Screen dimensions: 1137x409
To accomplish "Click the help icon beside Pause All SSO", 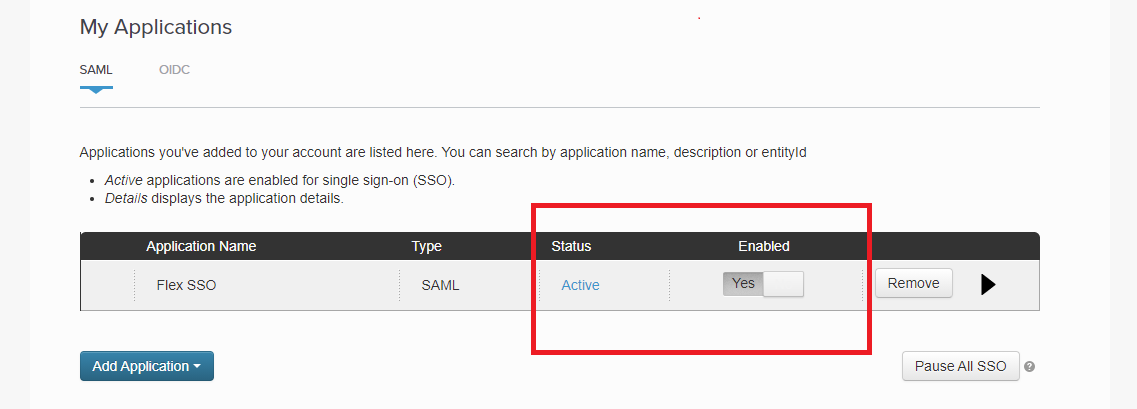I will point(1029,367).
